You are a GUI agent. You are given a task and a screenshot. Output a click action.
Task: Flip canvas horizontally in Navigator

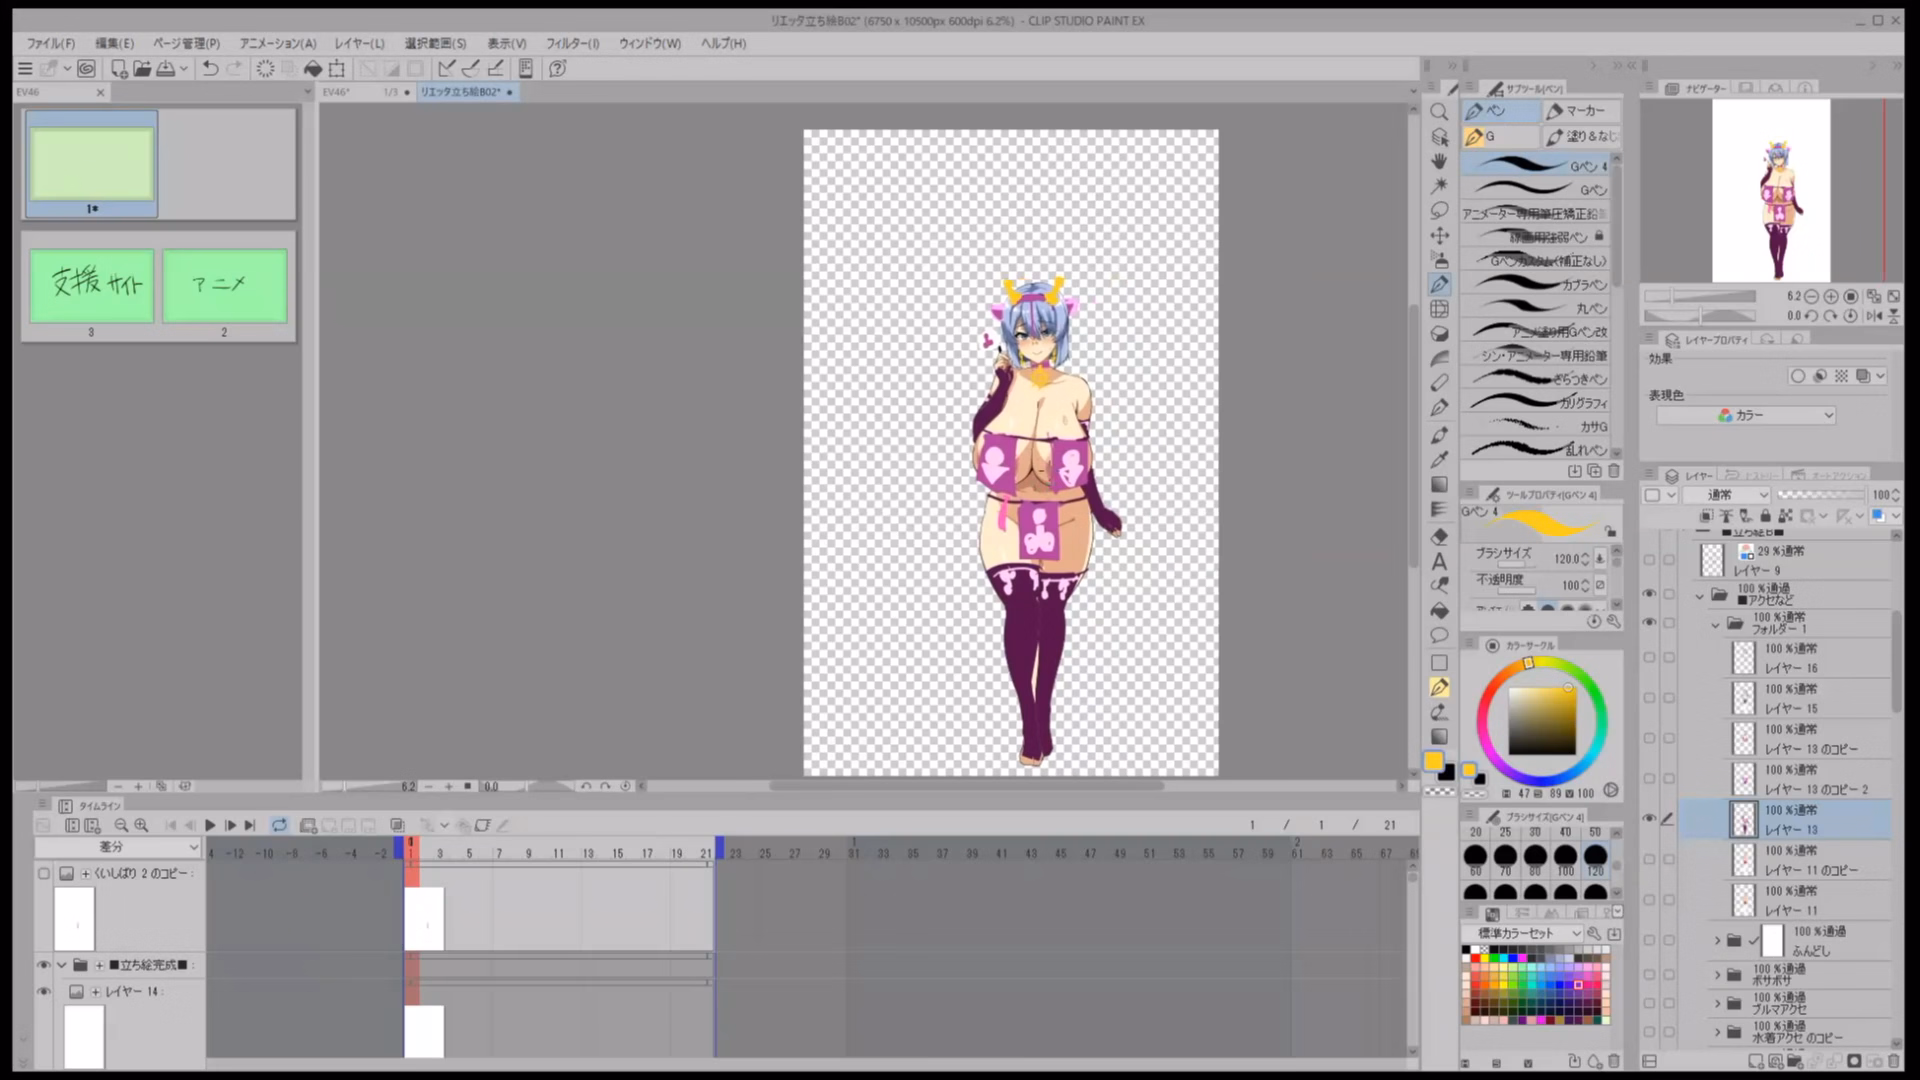point(1874,315)
